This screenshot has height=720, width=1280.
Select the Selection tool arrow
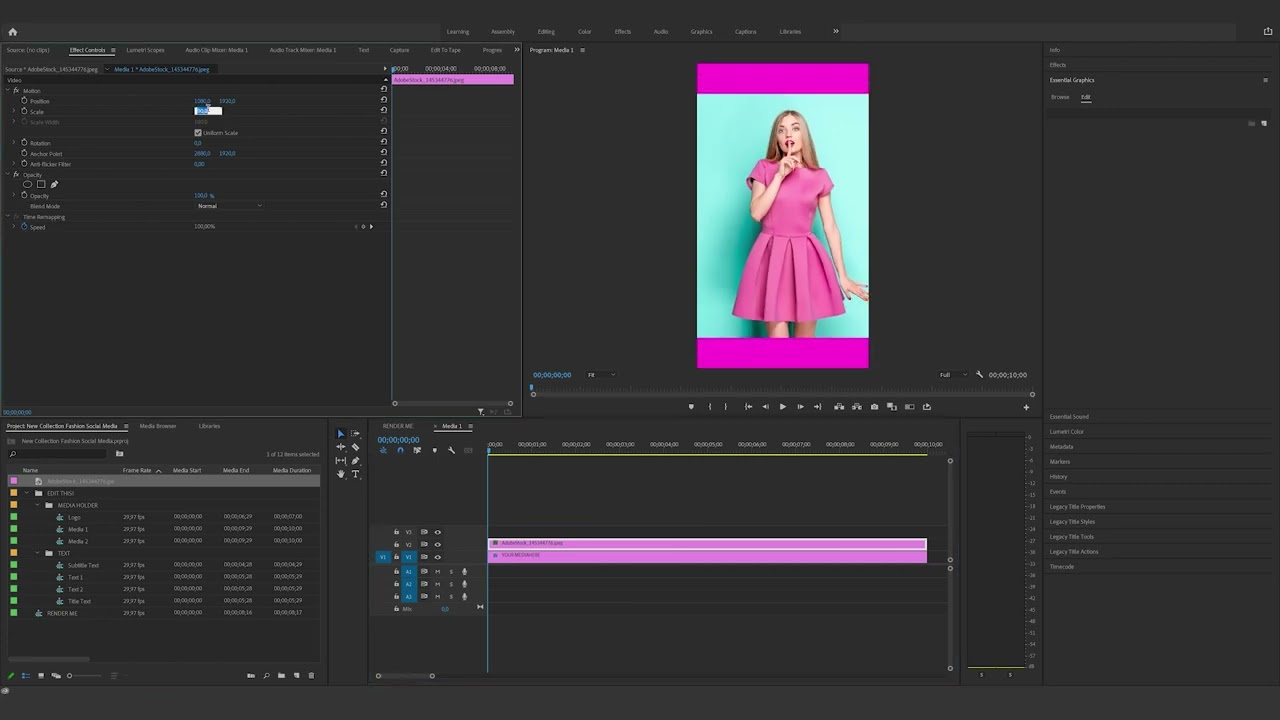pos(340,434)
